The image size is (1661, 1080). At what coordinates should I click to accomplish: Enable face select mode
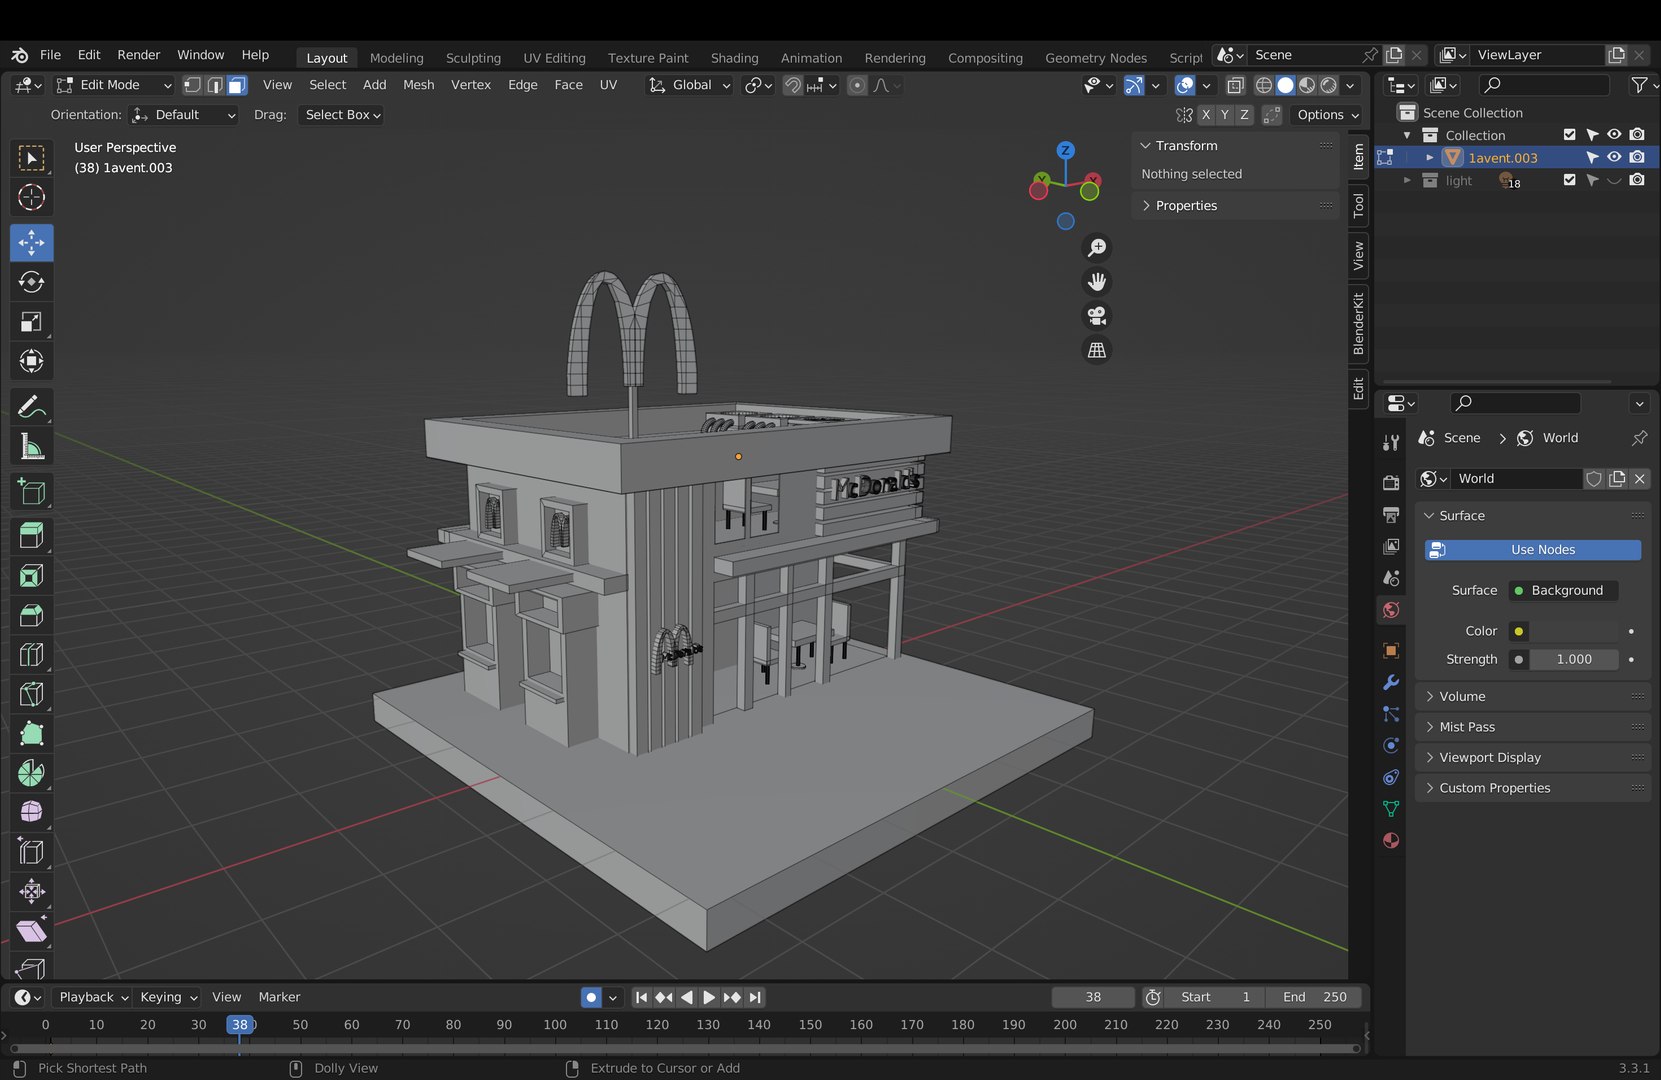pos(237,85)
